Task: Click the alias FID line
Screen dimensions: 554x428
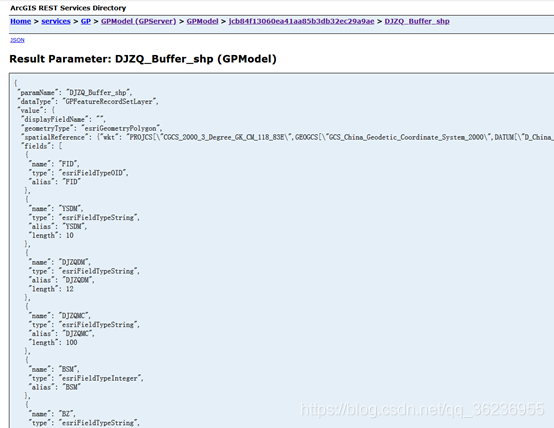Action: 55,182
